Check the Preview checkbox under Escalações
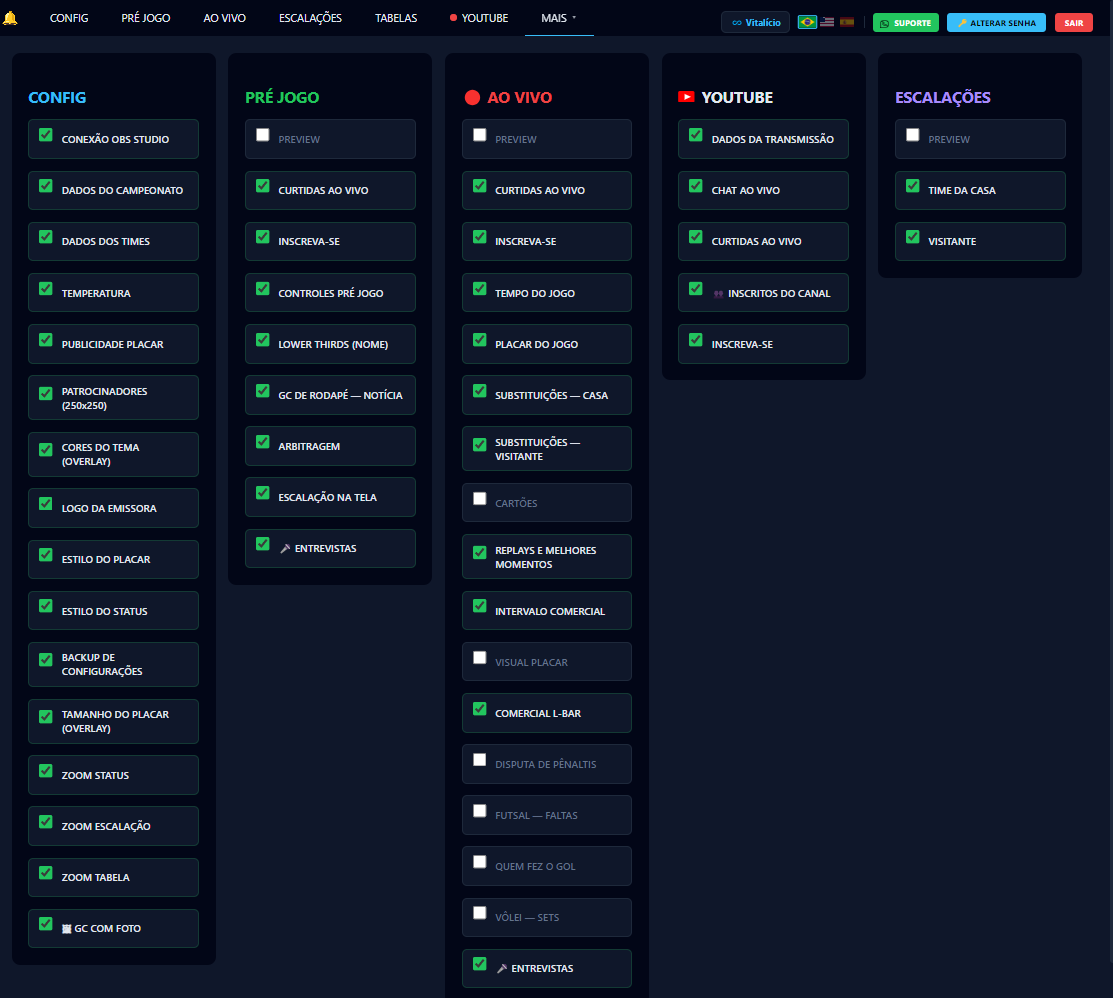The width and height of the screenshot is (1113, 998). (913, 135)
